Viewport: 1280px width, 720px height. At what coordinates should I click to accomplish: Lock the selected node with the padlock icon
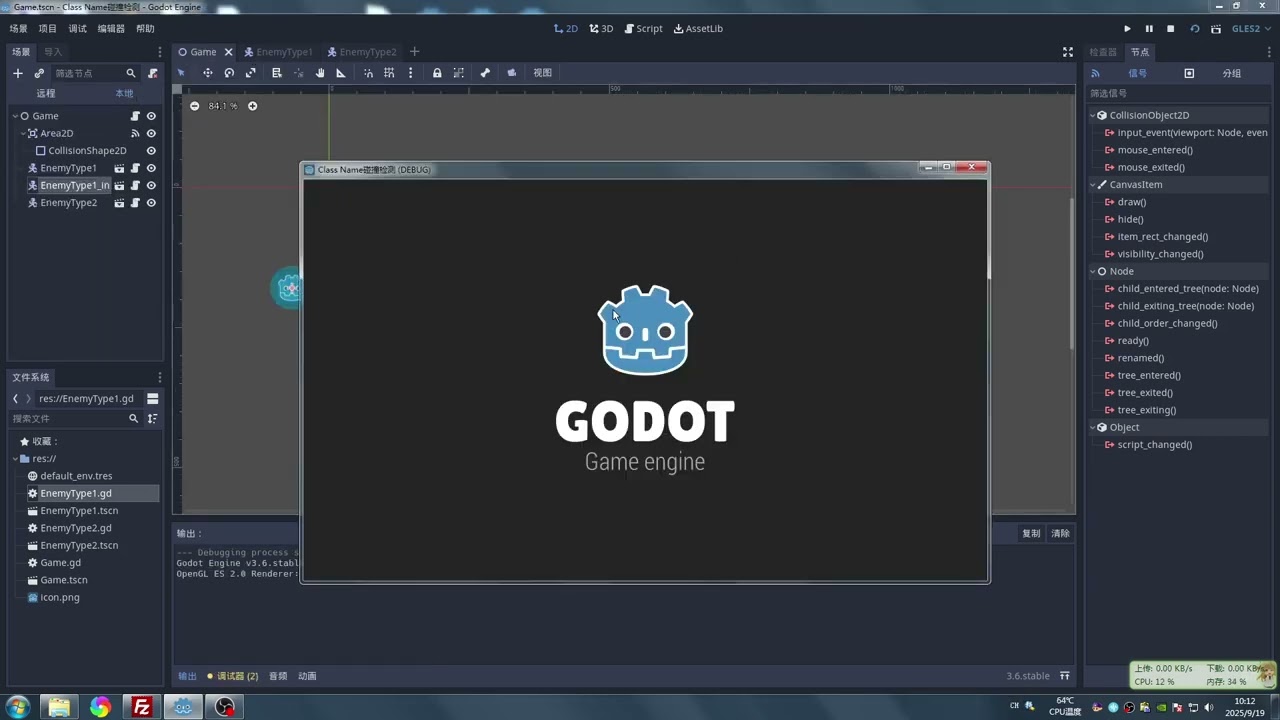point(437,73)
